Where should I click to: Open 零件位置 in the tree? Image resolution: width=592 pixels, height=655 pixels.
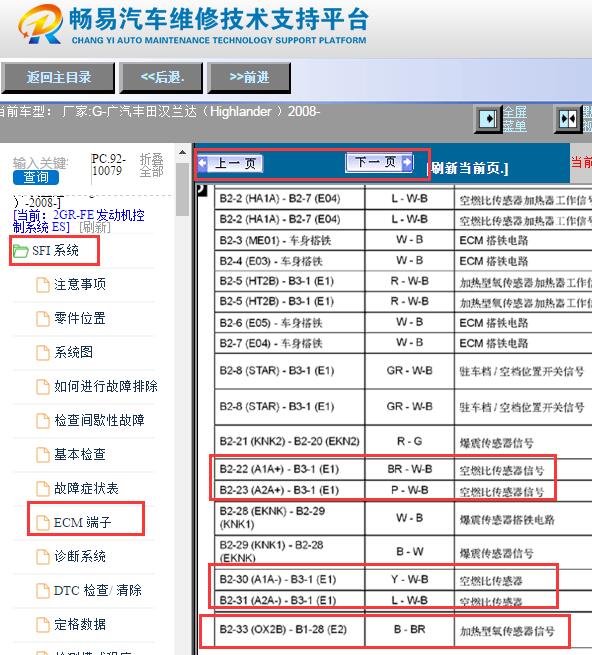[x=80, y=319]
